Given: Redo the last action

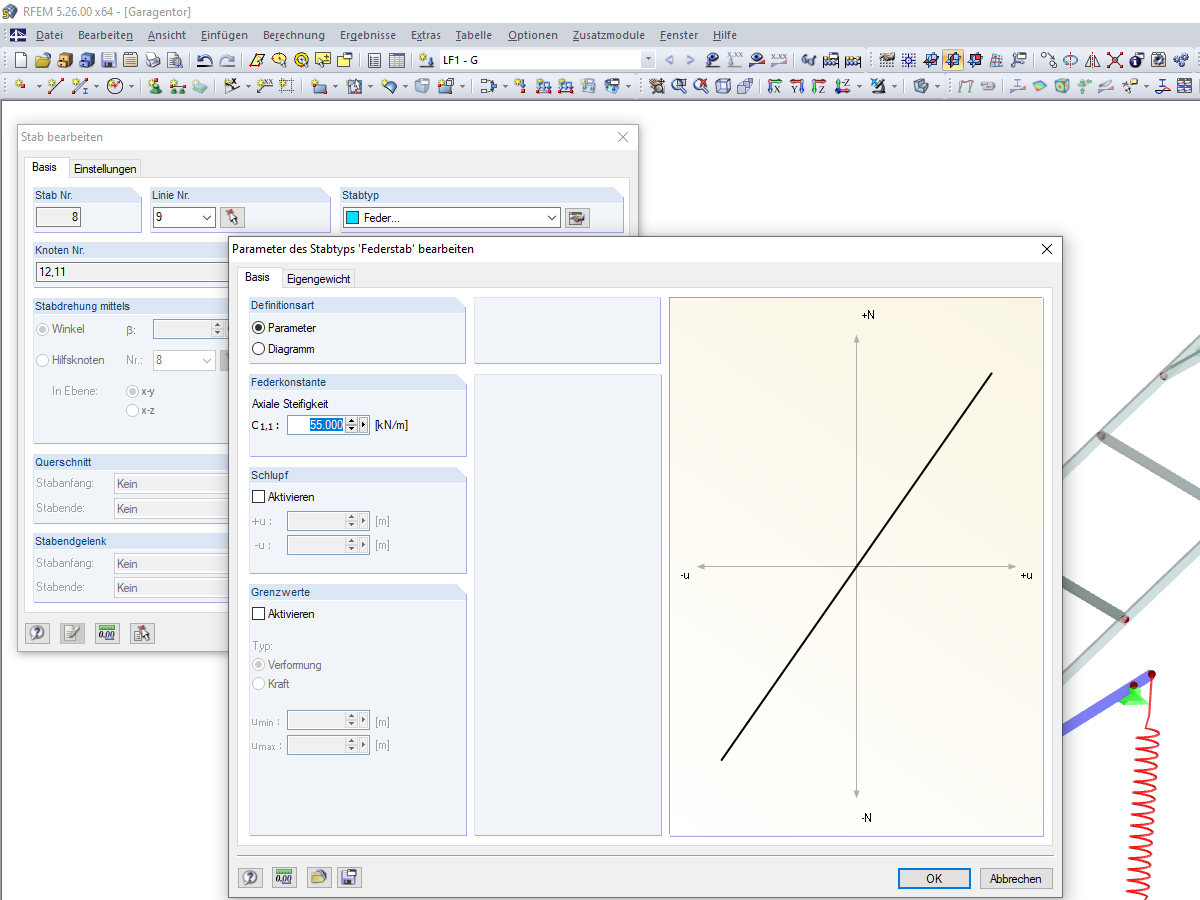Looking at the screenshot, I should tap(227, 60).
